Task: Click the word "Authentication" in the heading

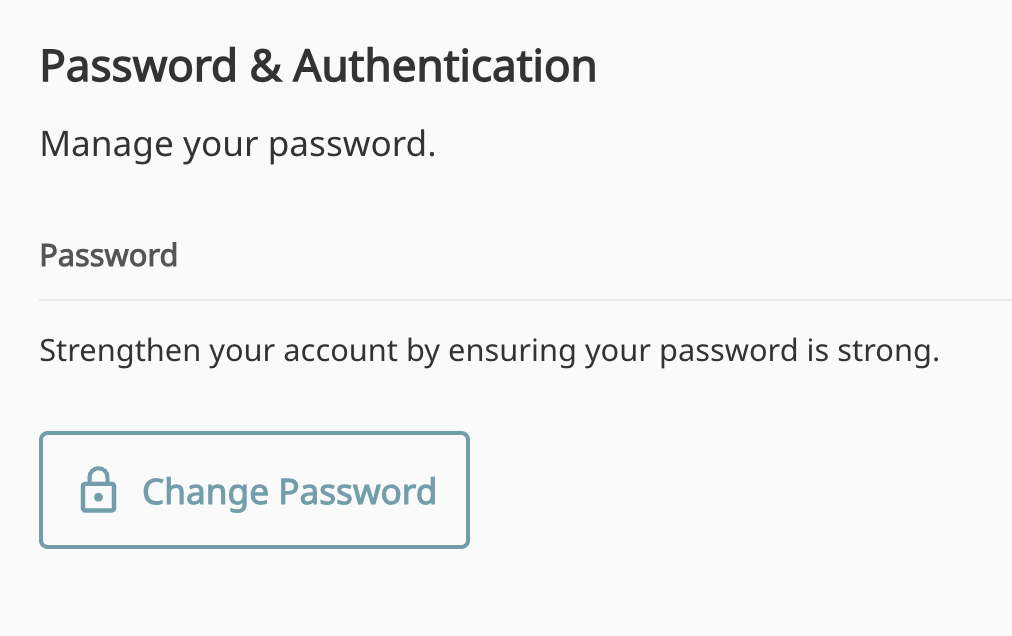Action: point(445,67)
